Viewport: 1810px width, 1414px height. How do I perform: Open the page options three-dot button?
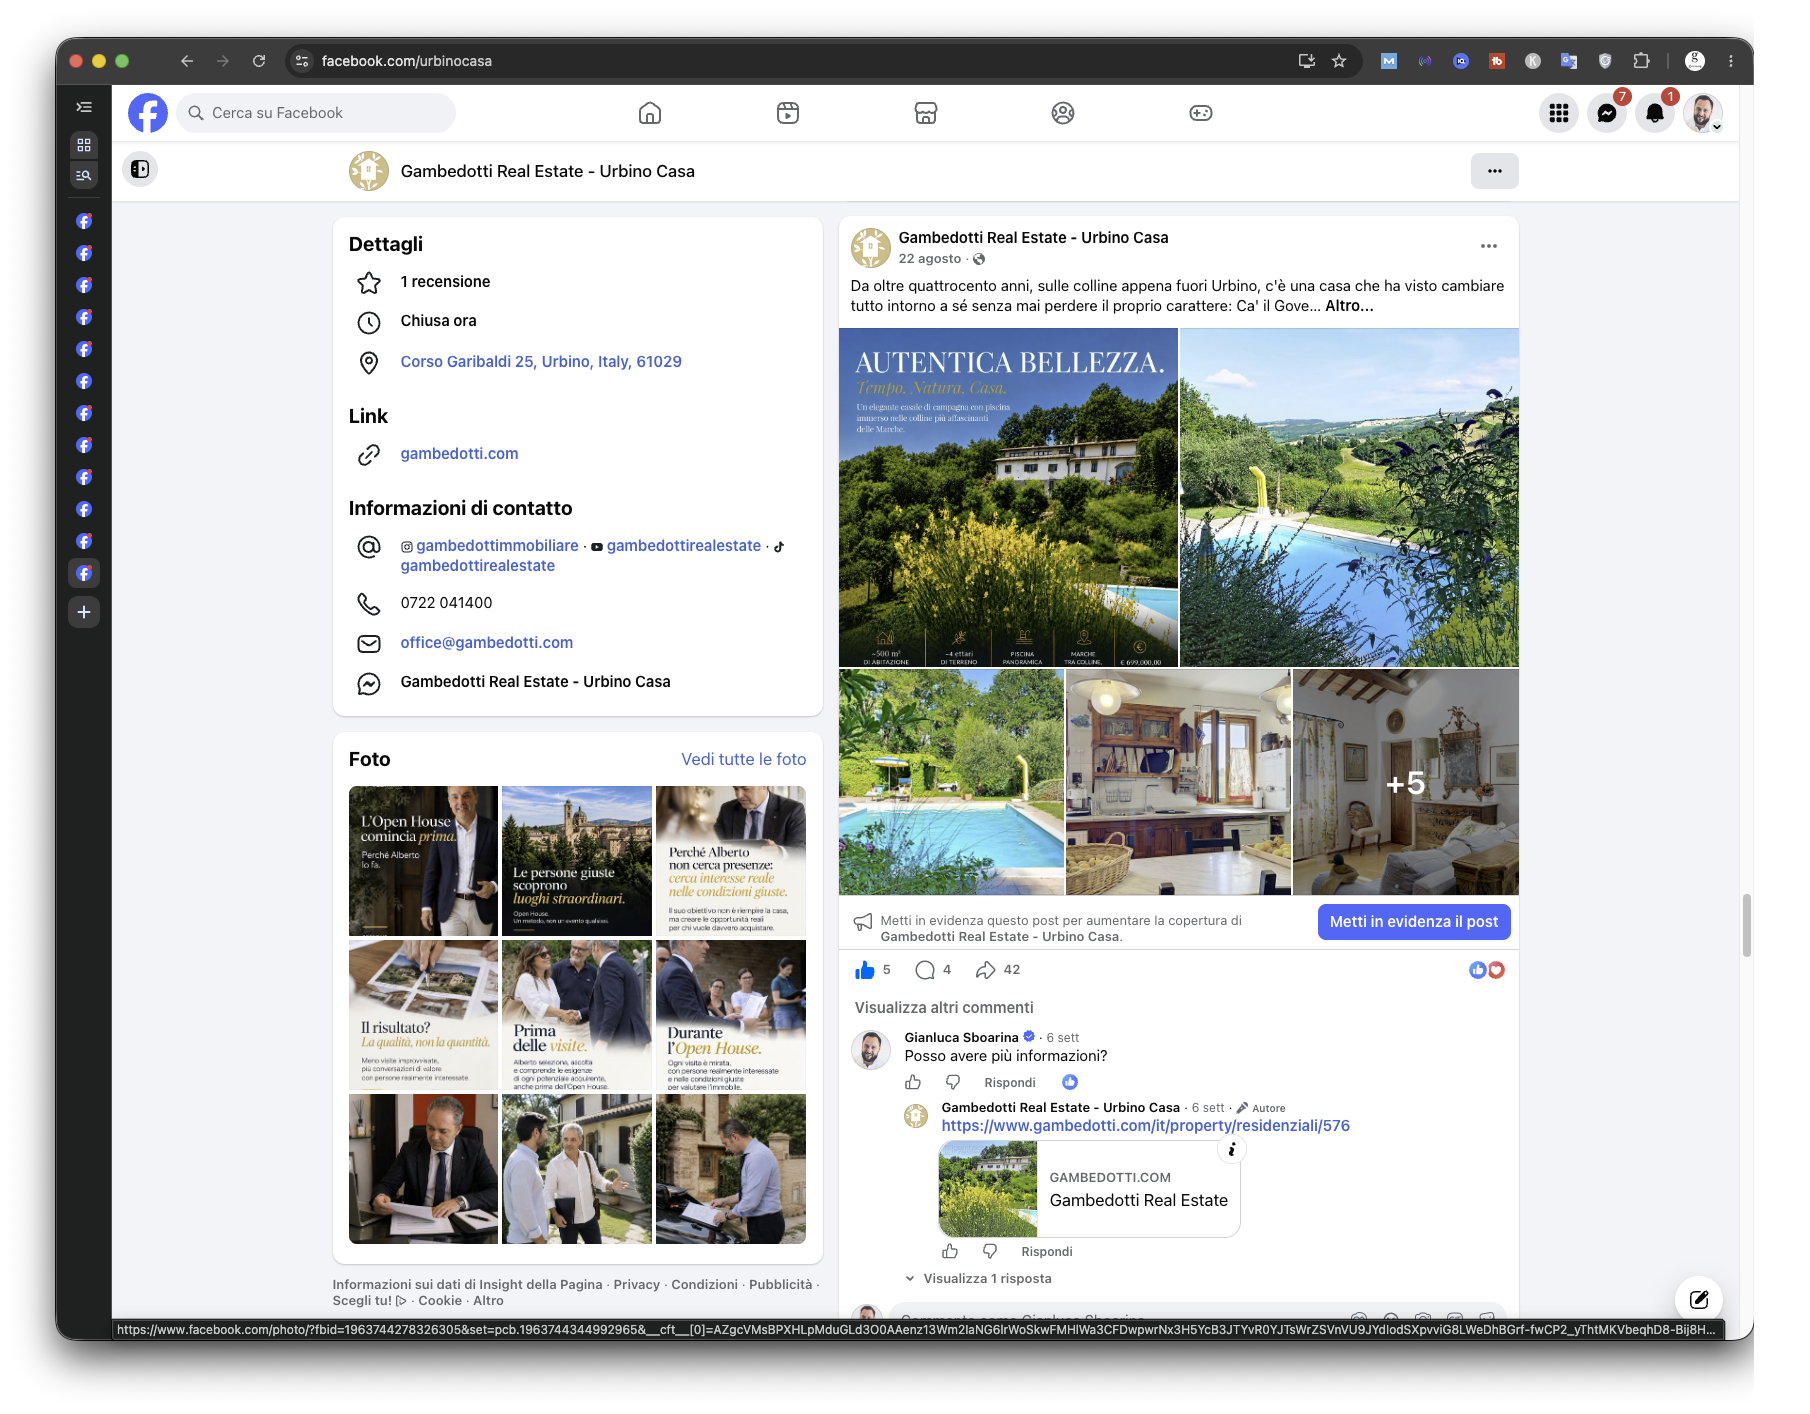click(1494, 171)
